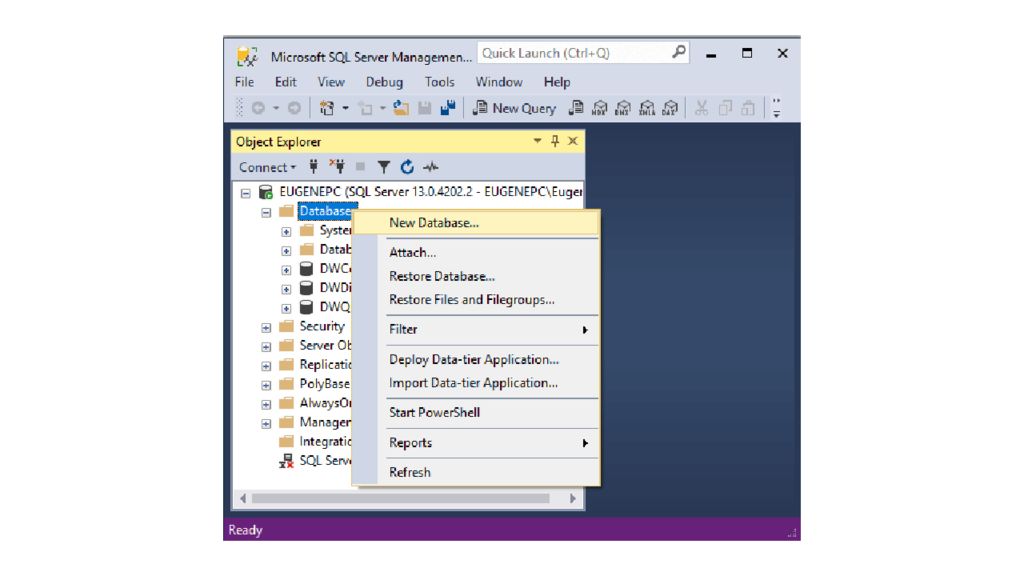Choose New Database... from context menu
This screenshot has height=576, width=1024.
476,223
